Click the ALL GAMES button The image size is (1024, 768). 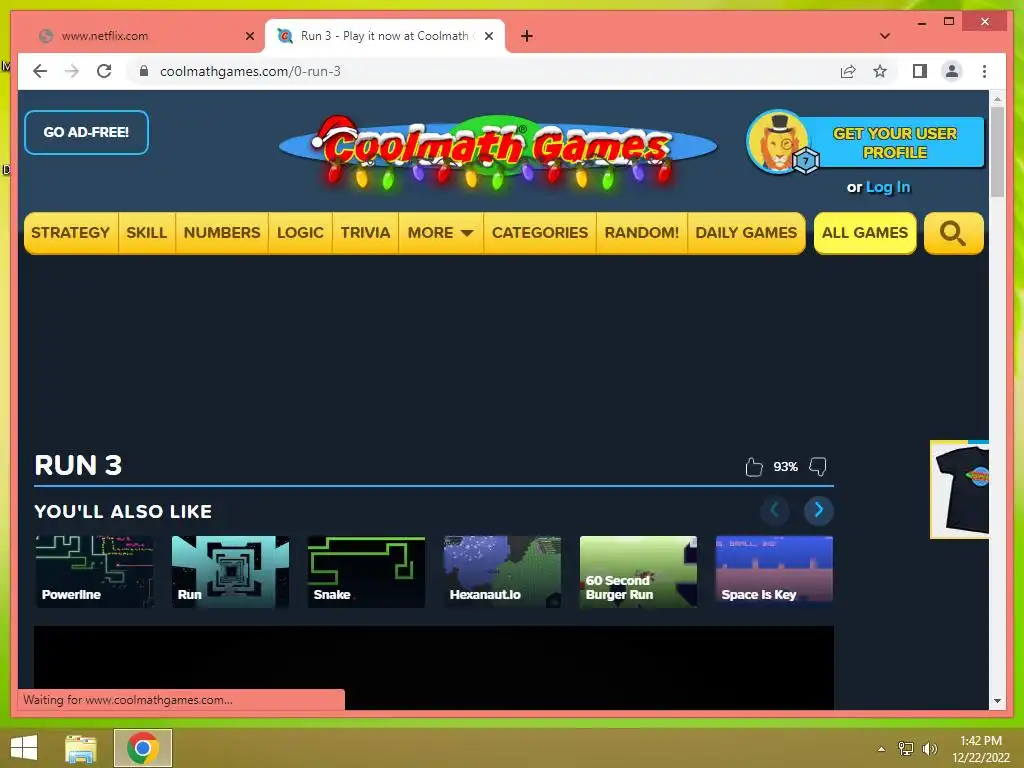point(865,233)
